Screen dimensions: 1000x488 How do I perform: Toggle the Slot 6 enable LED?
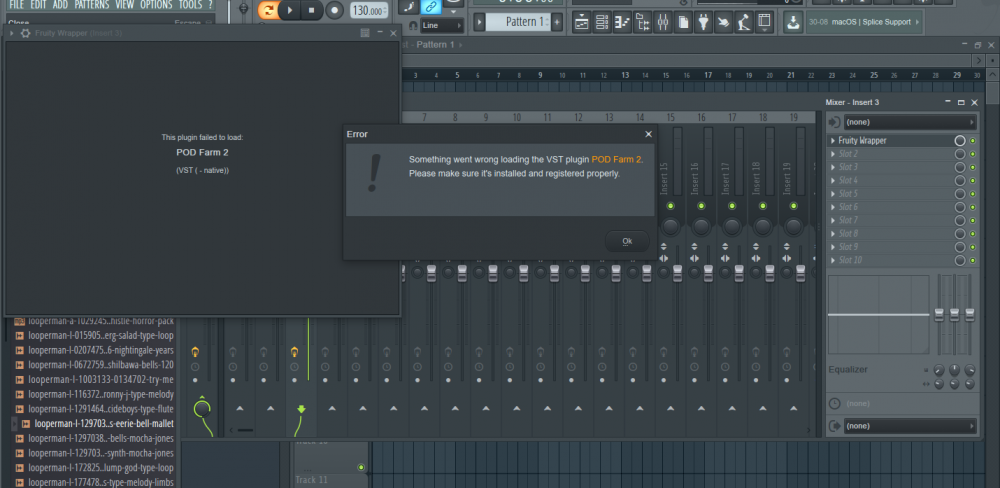(973, 207)
